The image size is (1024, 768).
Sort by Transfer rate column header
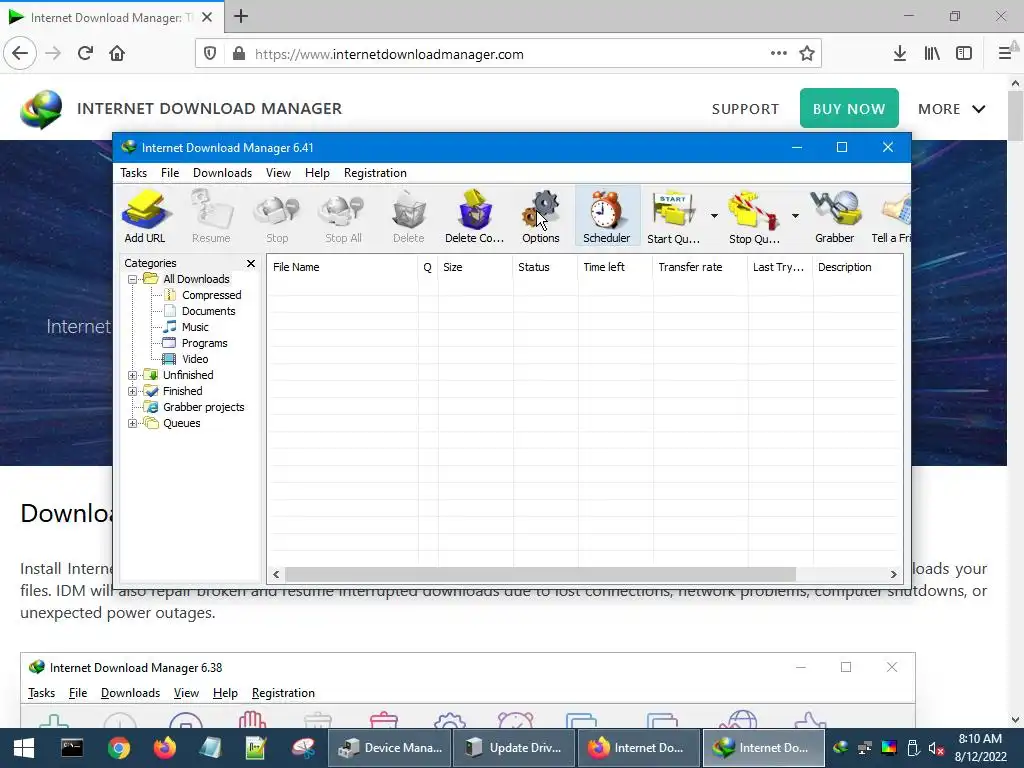pos(699,267)
